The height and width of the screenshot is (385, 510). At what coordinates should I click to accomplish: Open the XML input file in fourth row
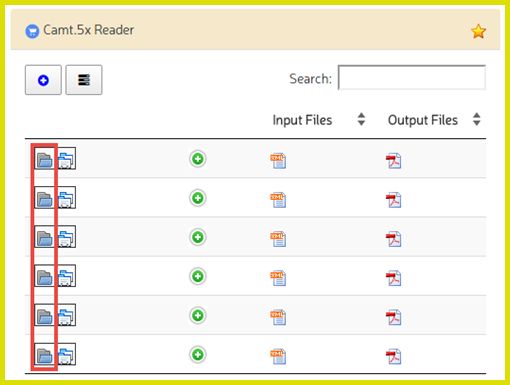[278, 278]
